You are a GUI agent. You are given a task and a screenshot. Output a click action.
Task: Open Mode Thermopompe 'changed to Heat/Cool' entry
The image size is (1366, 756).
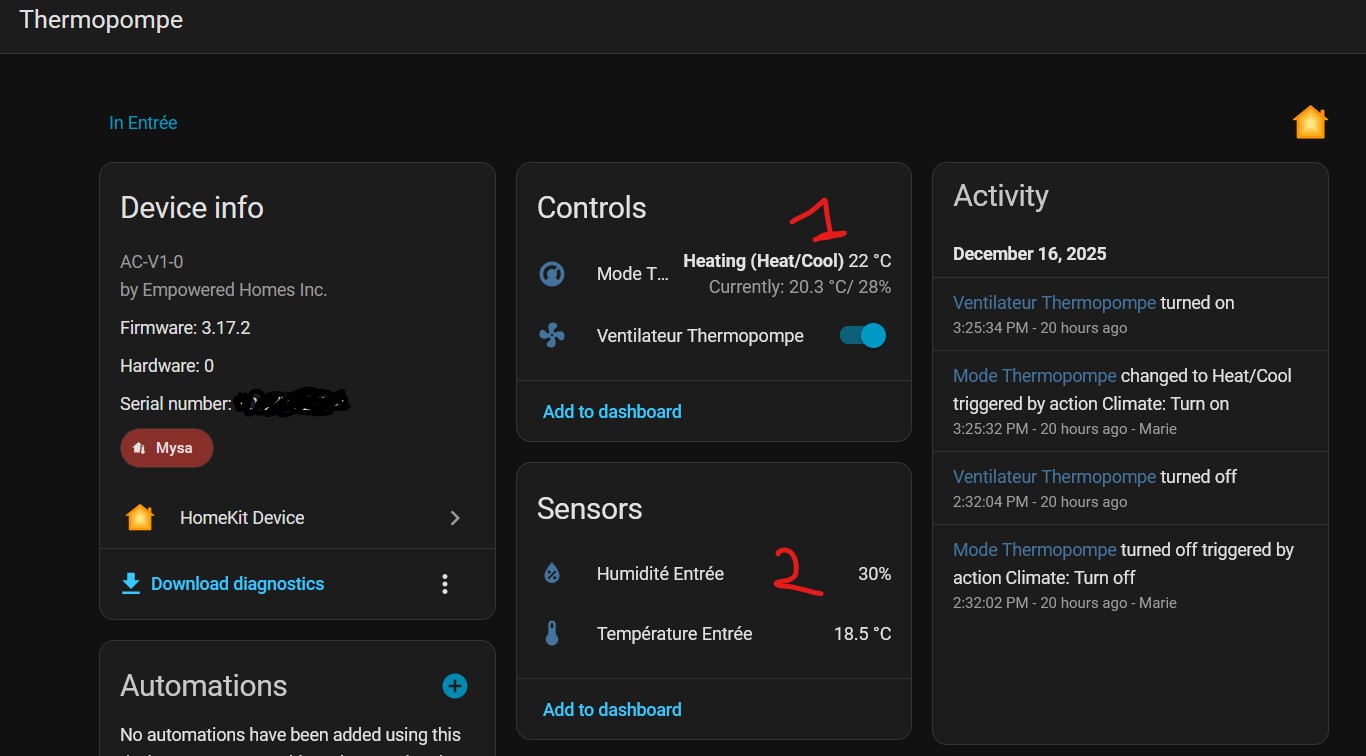point(1034,376)
